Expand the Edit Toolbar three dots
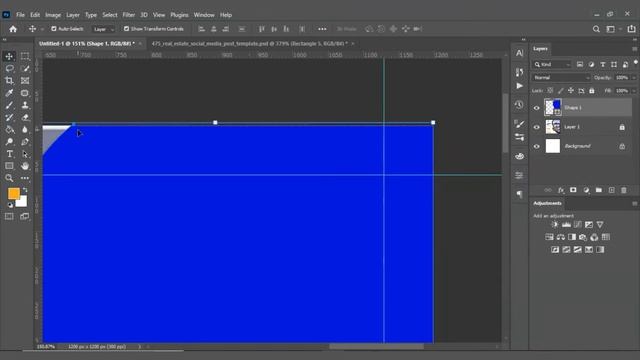This screenshot has height=360, width=640. (25, 178)
